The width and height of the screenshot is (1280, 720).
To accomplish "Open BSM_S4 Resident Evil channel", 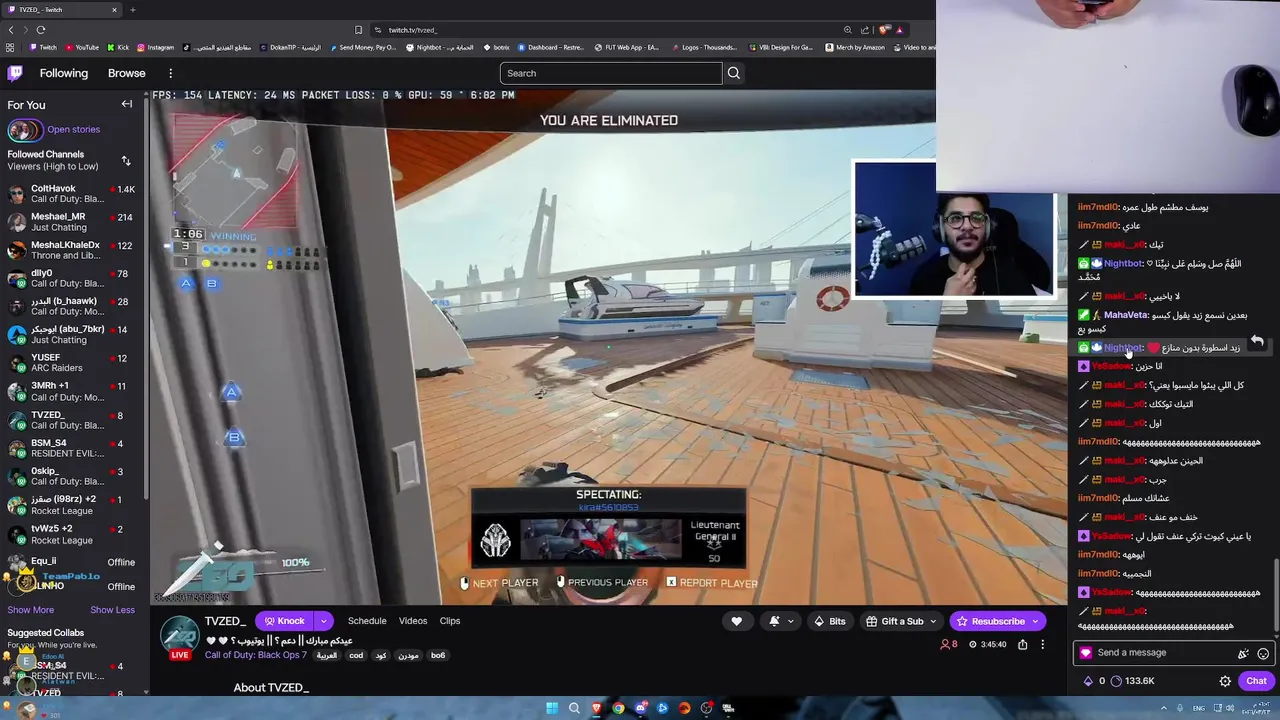I will pos(71,448).
